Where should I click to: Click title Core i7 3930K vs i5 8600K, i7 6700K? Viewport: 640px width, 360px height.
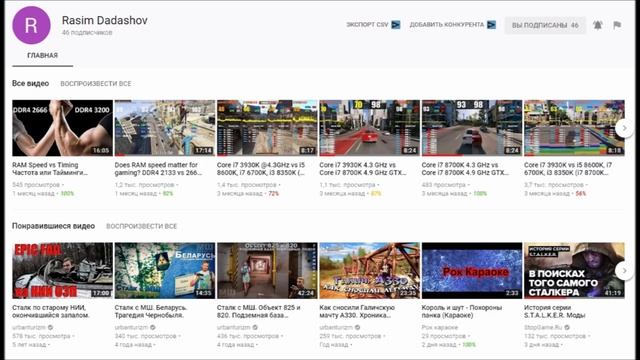(568, 169)
